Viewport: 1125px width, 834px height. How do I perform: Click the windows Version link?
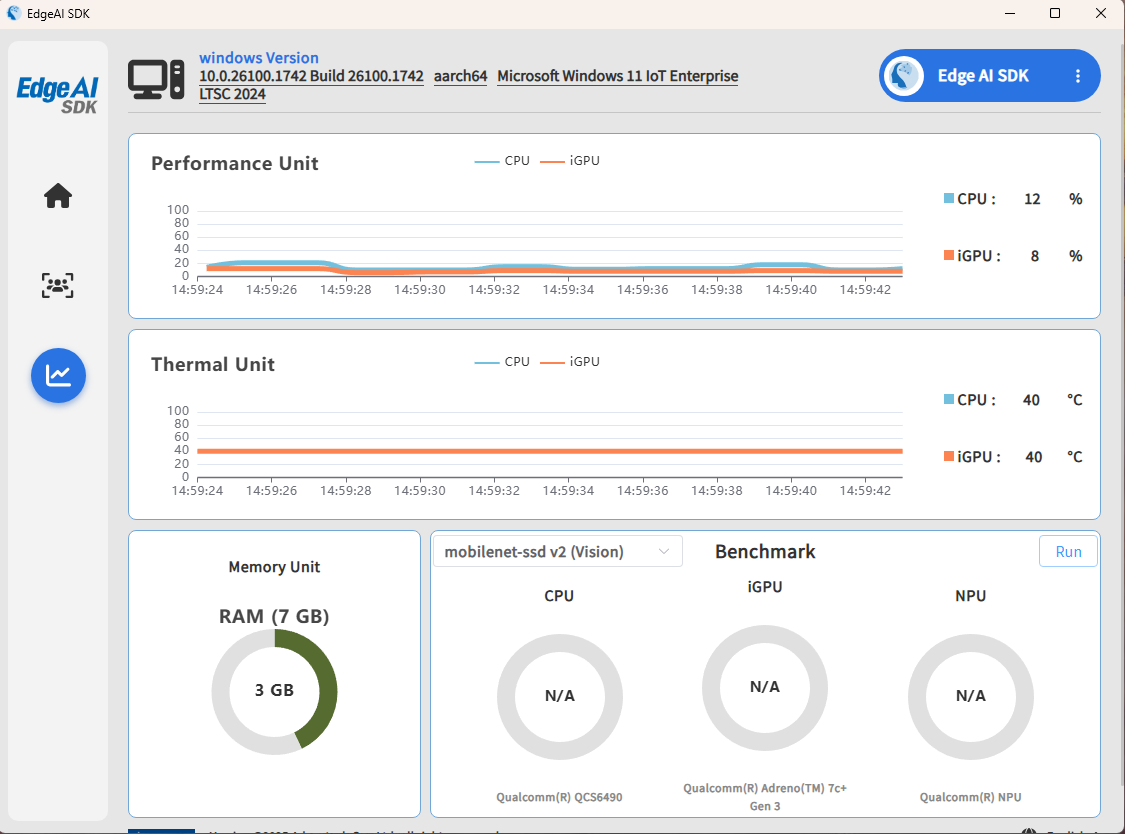[258, 57]
